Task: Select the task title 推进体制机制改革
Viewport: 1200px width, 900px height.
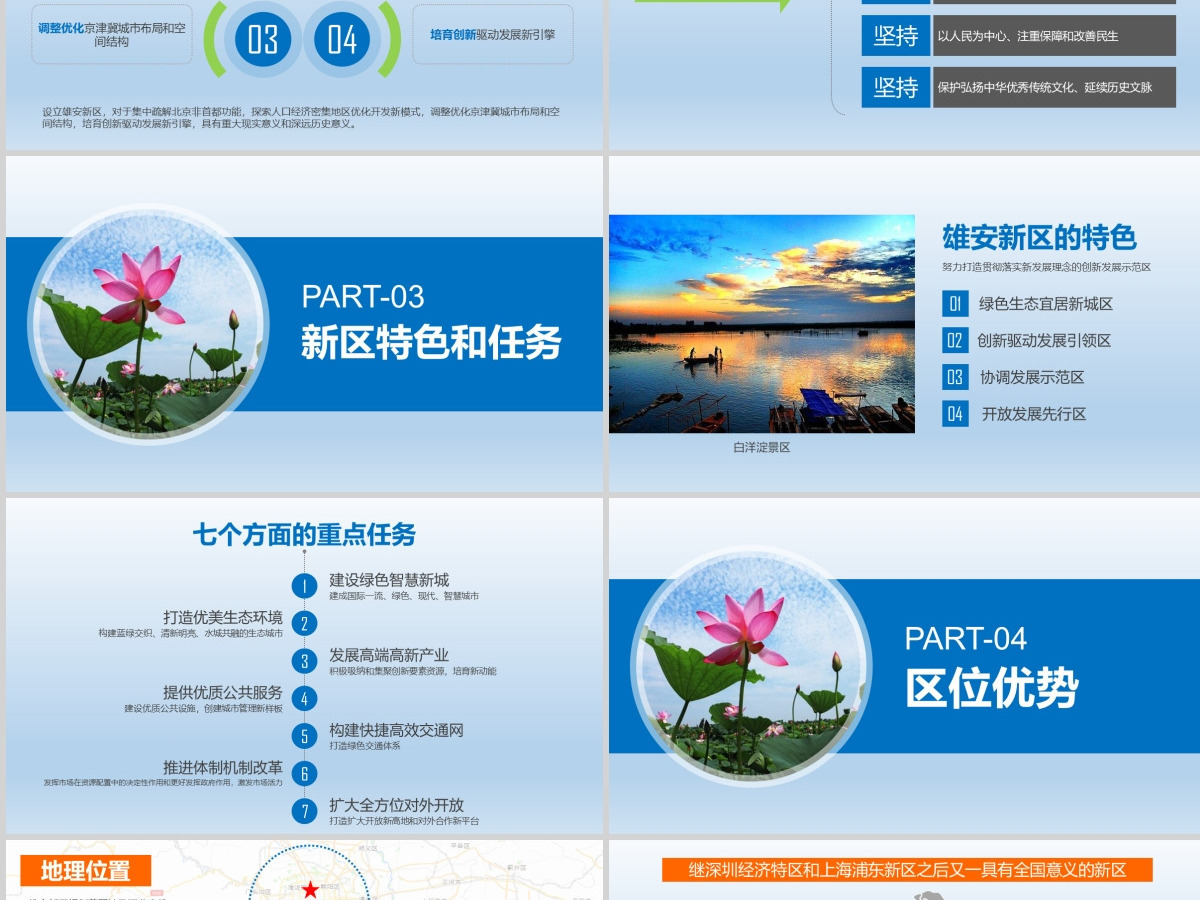Action: pos(223,768)
